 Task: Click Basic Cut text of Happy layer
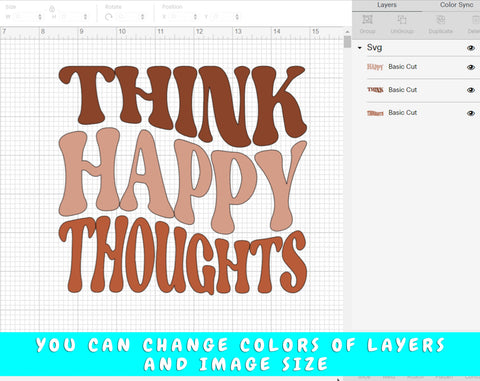tap(403, 67)
